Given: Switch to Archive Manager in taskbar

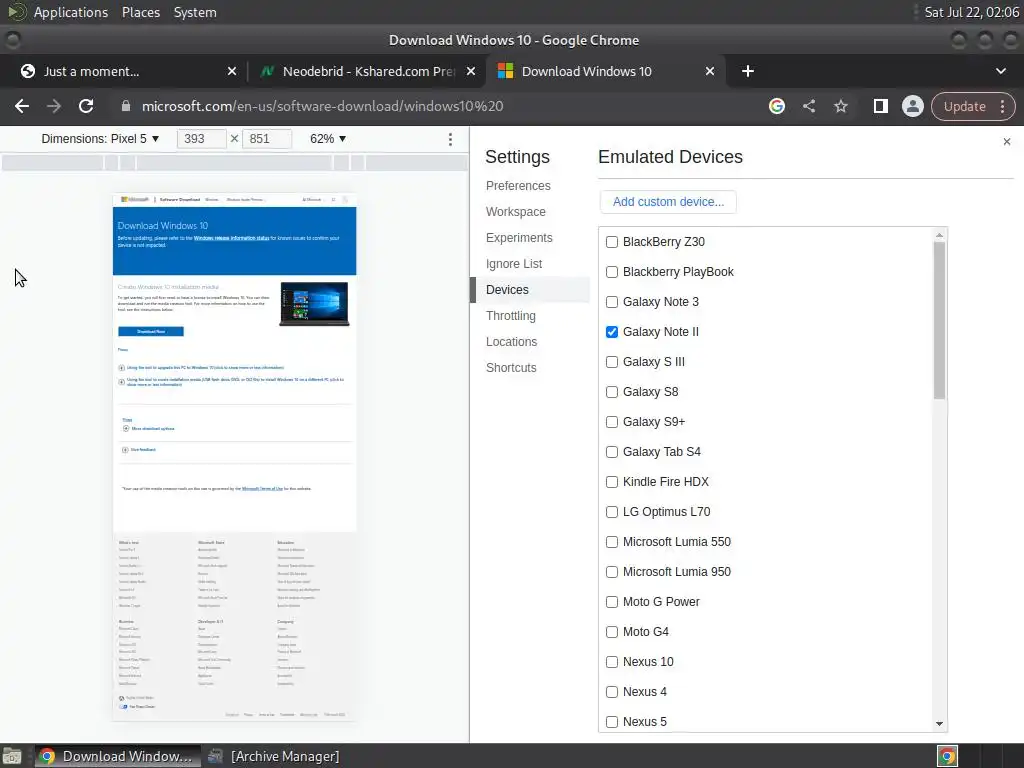Looking at the screenshot, I should click(274, 756).
